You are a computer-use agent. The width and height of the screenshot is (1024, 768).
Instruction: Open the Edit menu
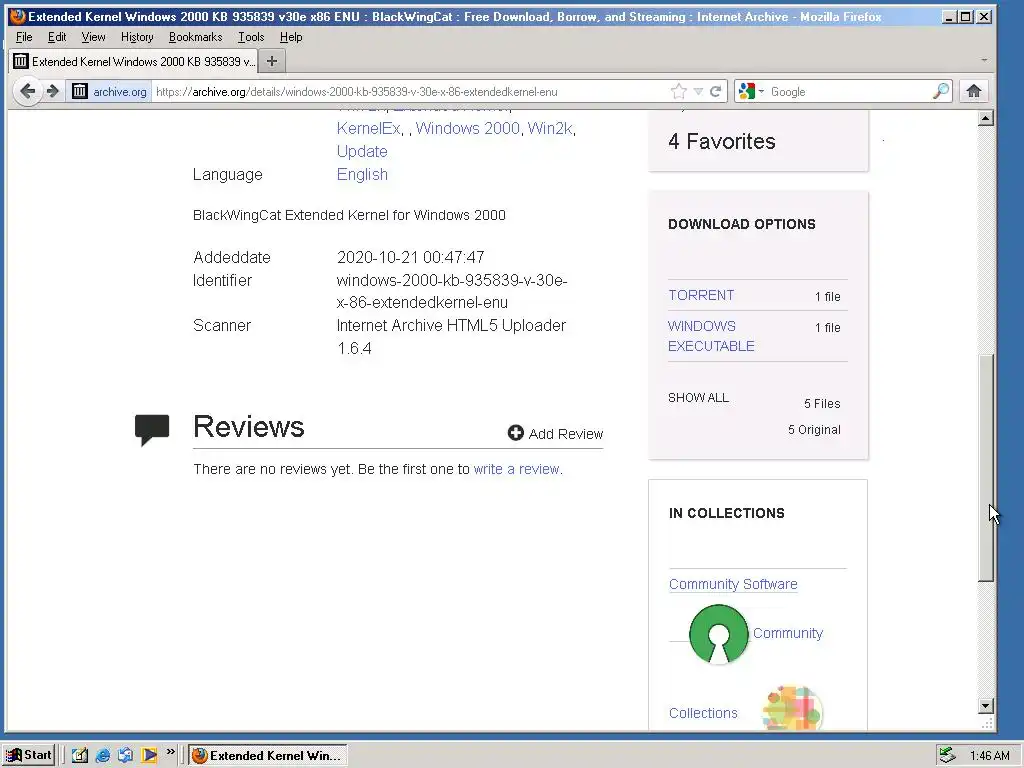click(x=57, y=37)
